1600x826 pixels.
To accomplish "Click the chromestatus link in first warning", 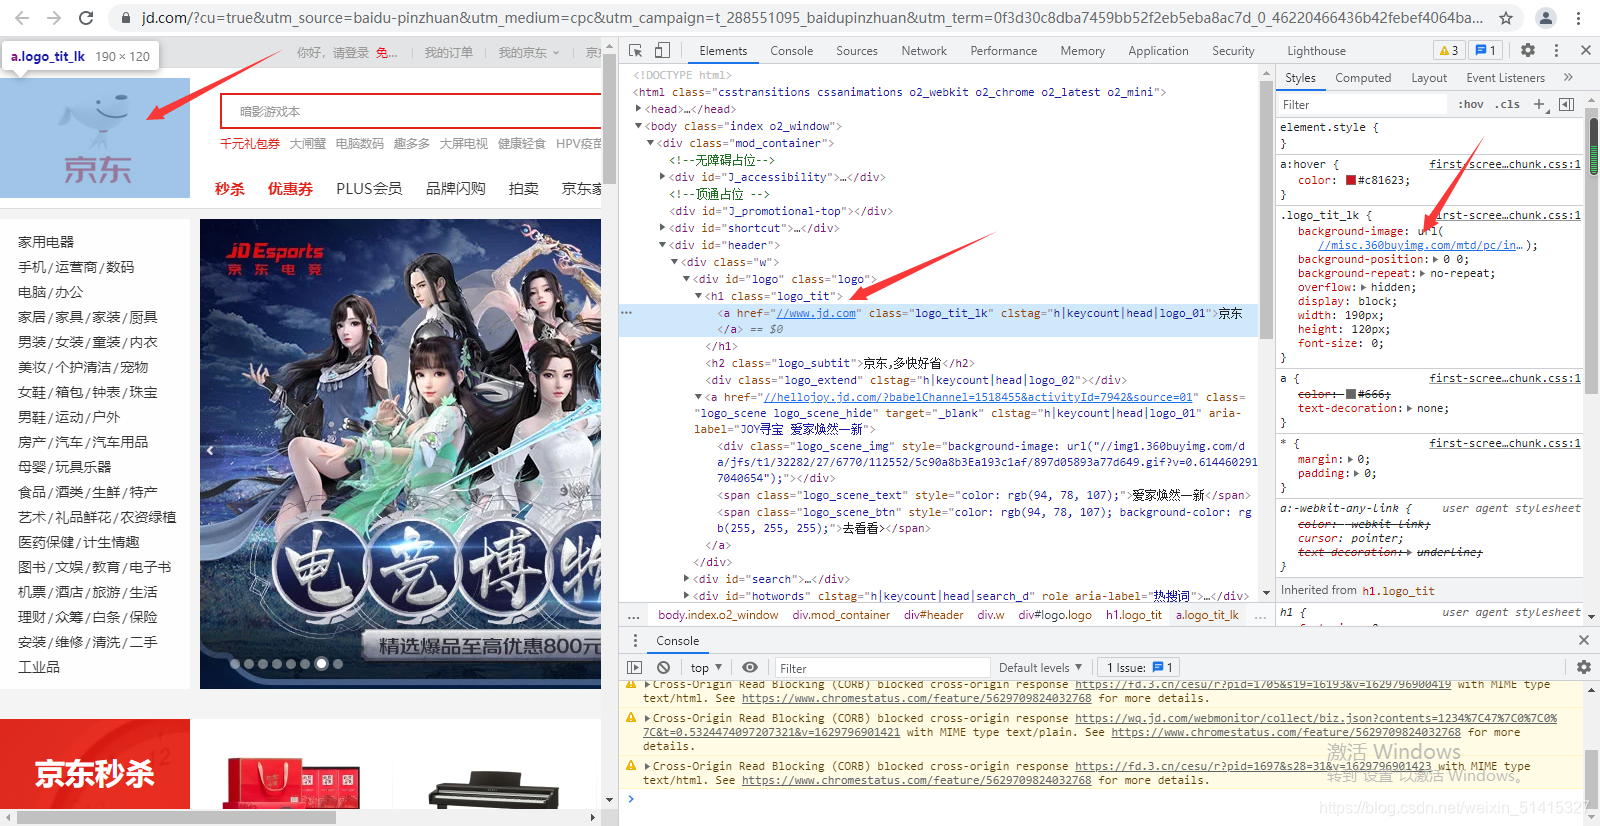I will pos(916,699).
